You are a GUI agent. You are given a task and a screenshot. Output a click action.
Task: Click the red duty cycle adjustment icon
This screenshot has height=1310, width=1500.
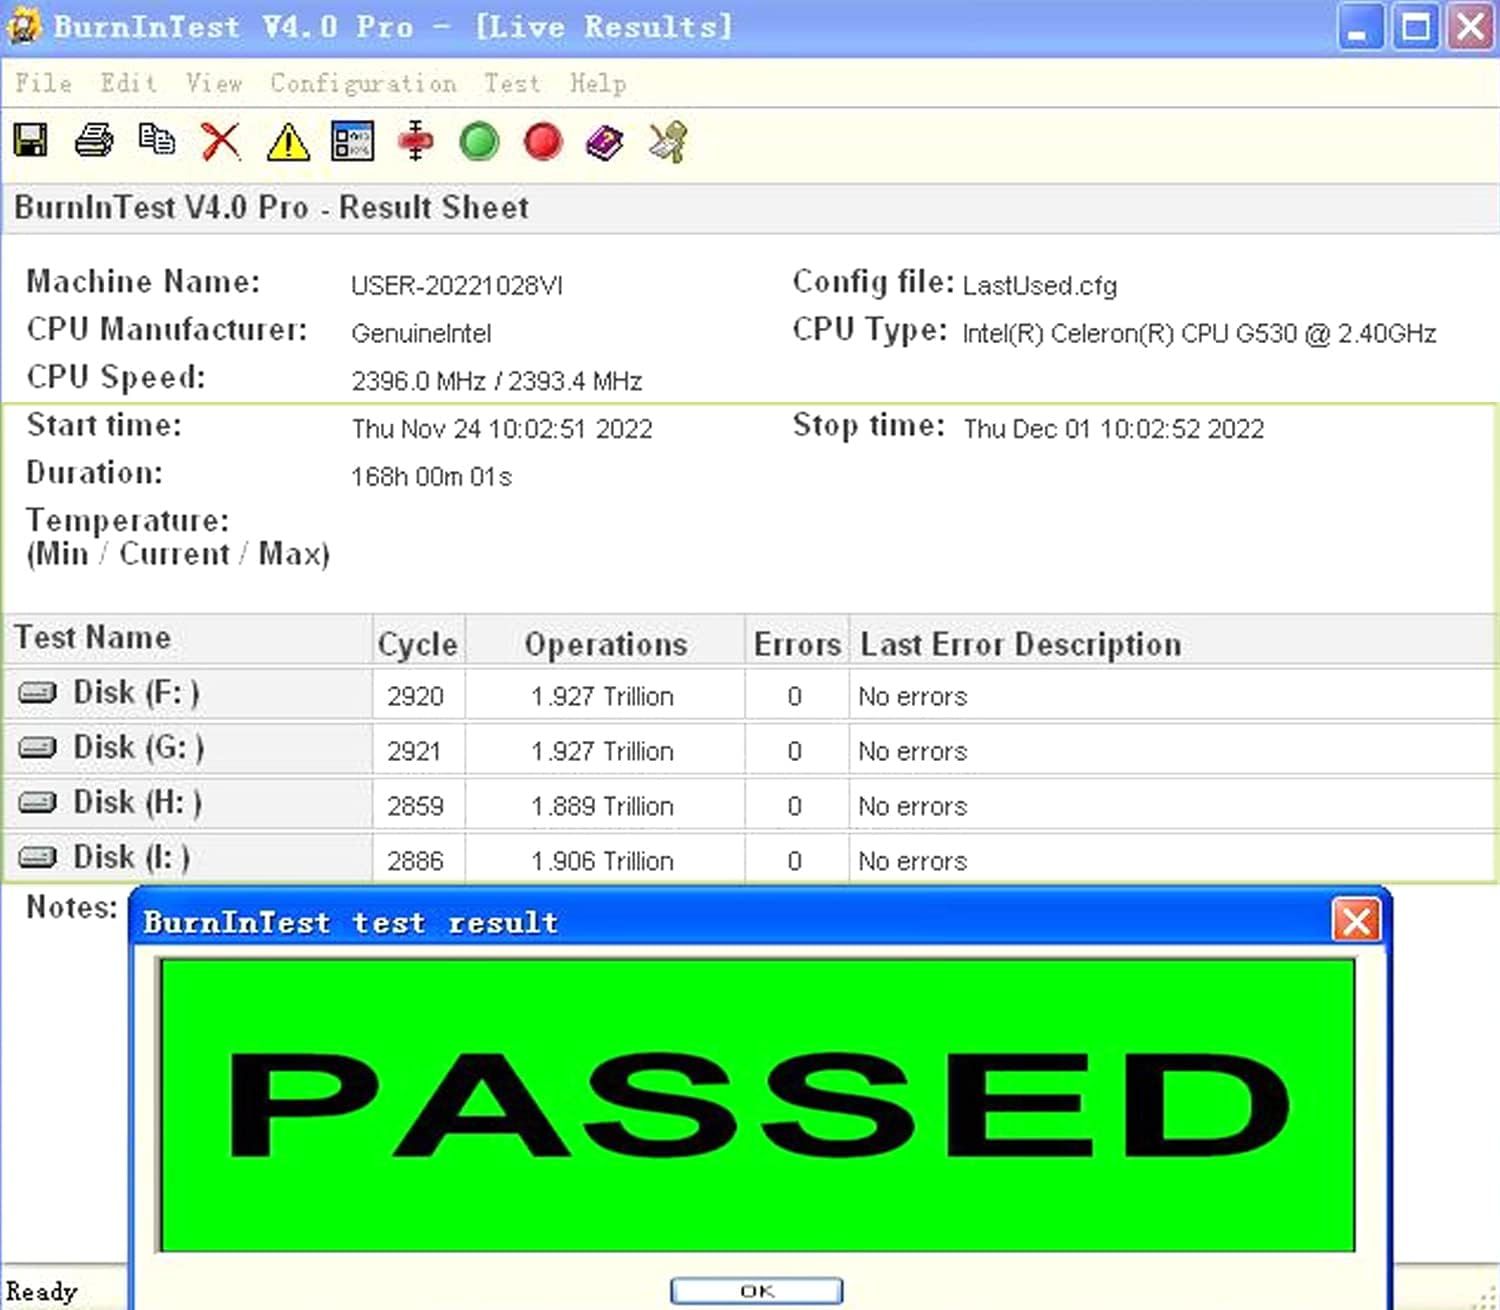pyautogui.click(x=416, y=141)
